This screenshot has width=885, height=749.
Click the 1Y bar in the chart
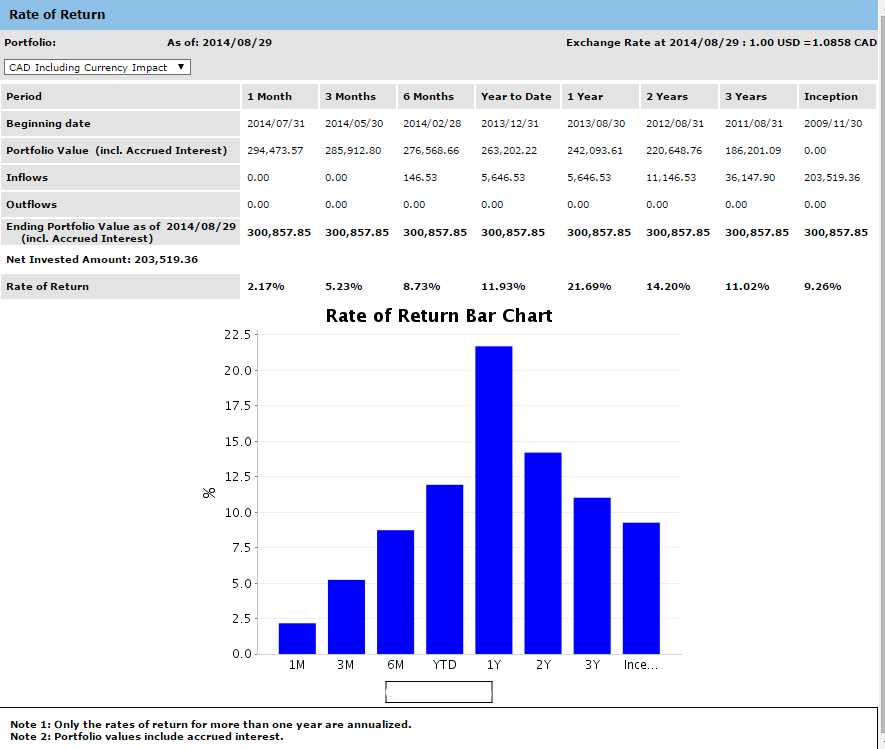[493, 500]
